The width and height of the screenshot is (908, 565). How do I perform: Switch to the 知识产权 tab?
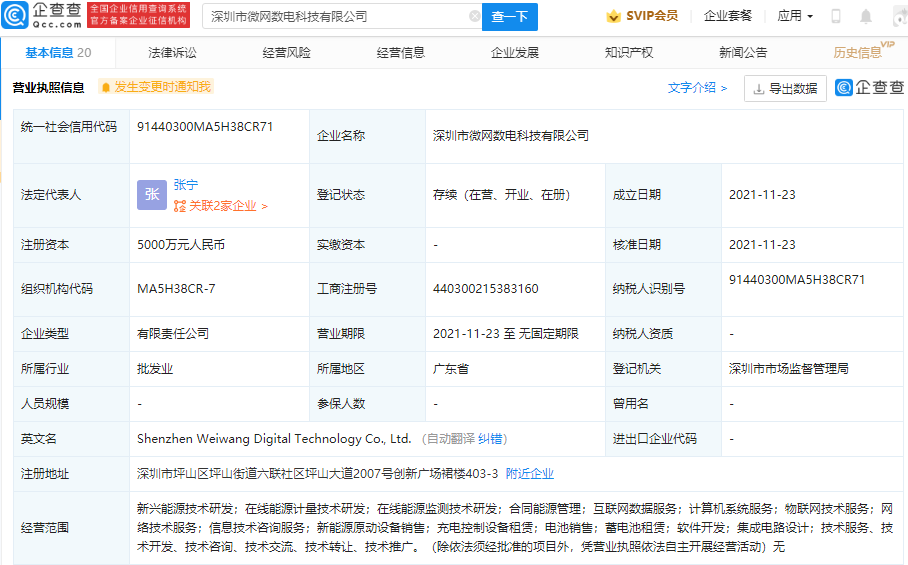(x=629, y=53)
